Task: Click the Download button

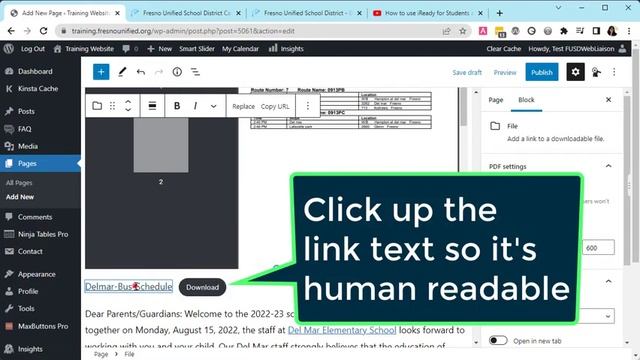Action: [202, 287]
